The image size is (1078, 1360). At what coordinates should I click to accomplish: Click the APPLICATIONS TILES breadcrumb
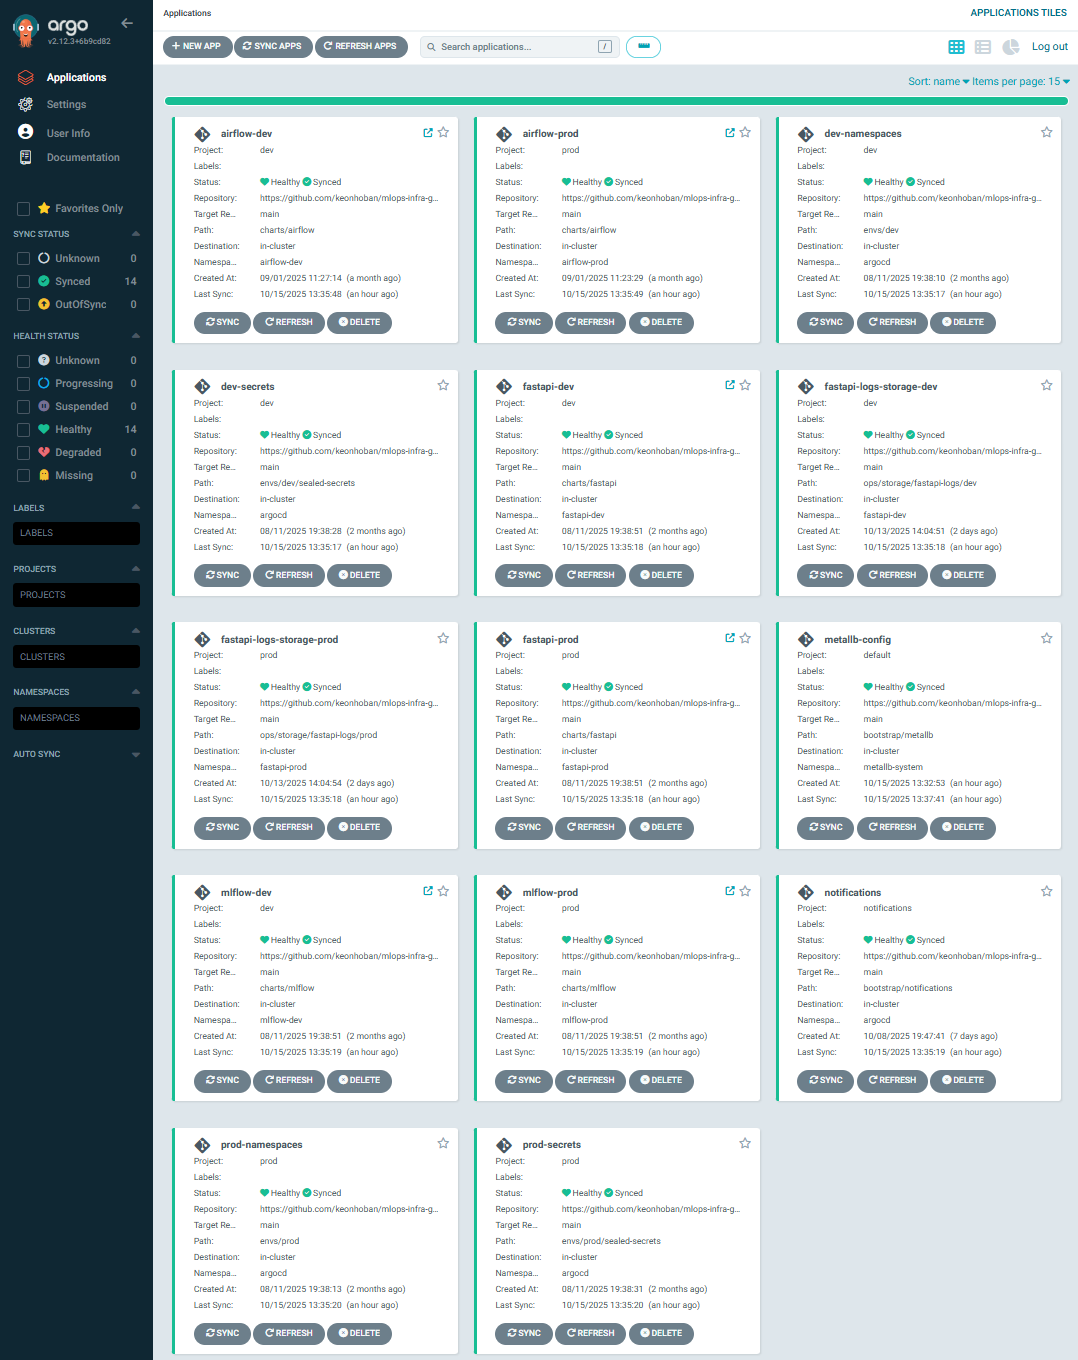[x=1019, y=12]
